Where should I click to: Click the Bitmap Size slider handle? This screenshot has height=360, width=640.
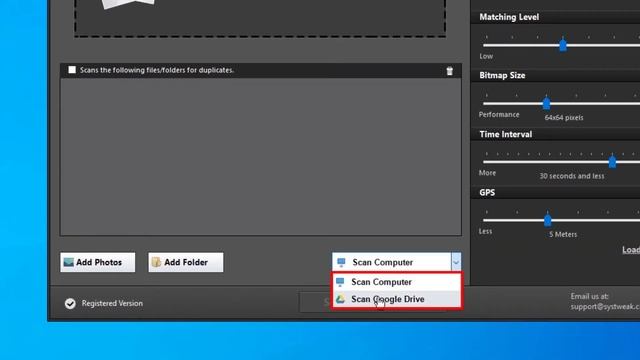pos(547,103)
